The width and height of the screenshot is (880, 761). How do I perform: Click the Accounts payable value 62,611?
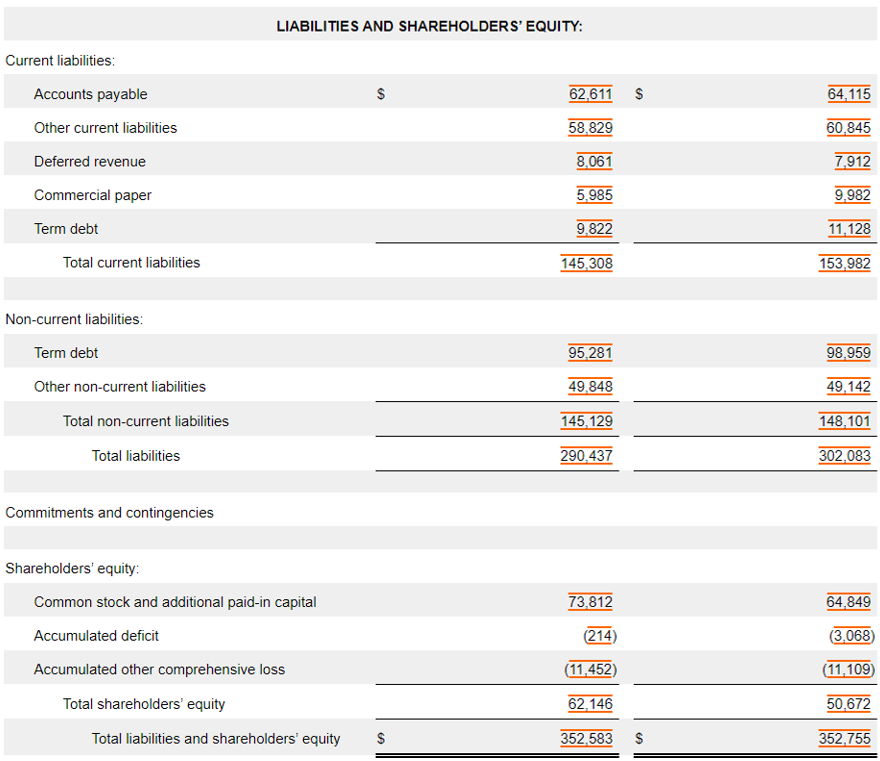tap(590, 94)
